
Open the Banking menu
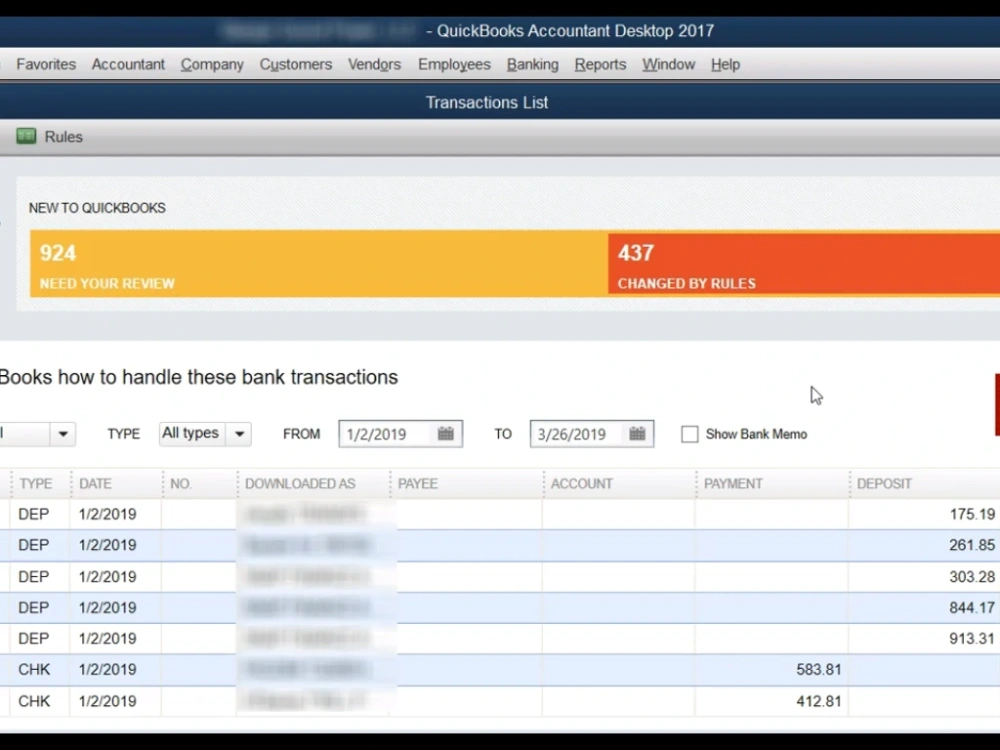[533, 64]
